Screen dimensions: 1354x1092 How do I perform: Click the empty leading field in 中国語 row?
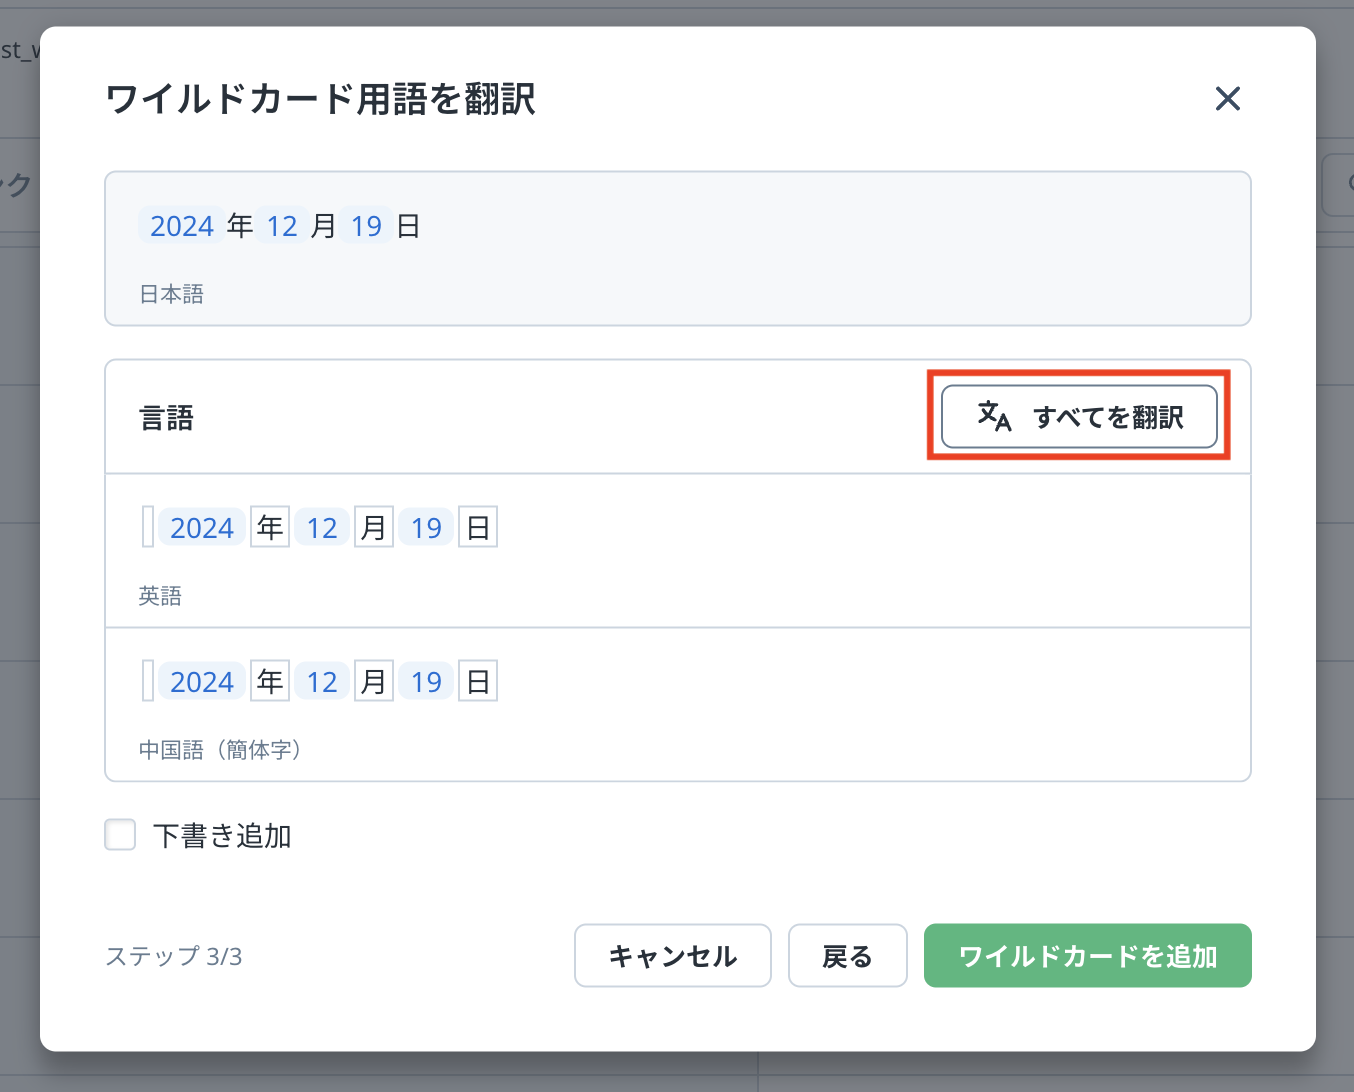(148, 681)
